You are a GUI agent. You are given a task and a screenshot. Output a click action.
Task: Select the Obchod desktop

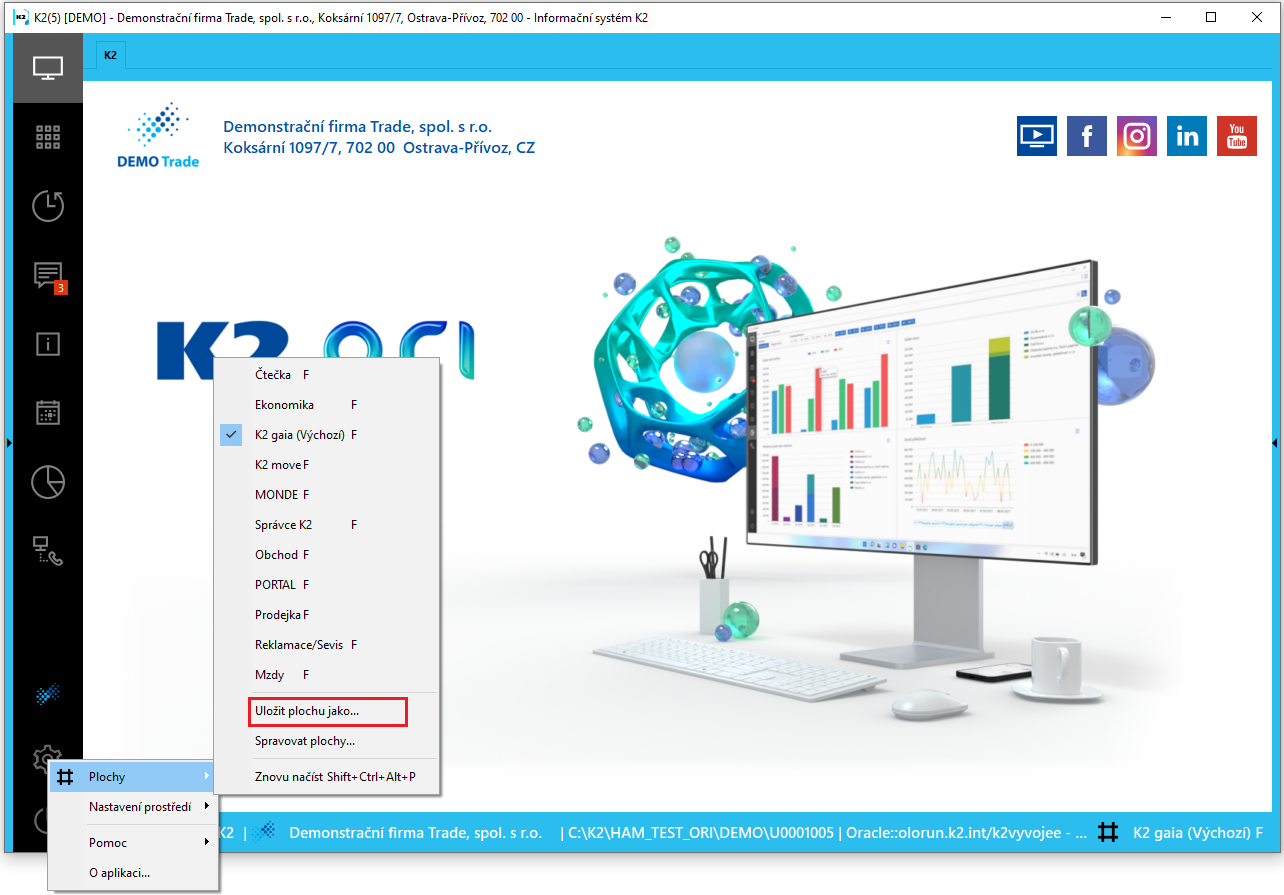327,555
